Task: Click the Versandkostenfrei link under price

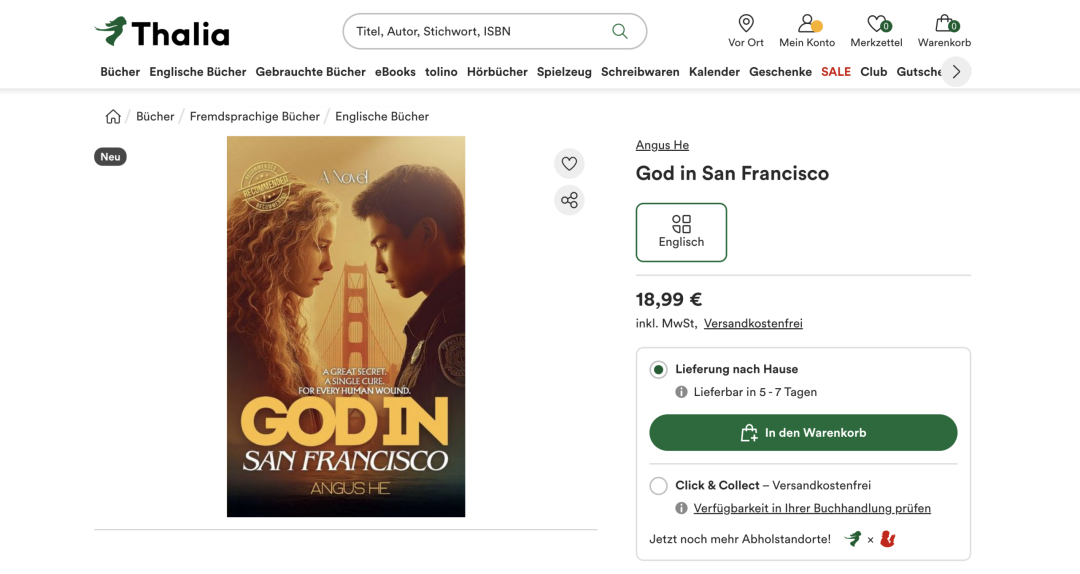Action: coord(753,324)
